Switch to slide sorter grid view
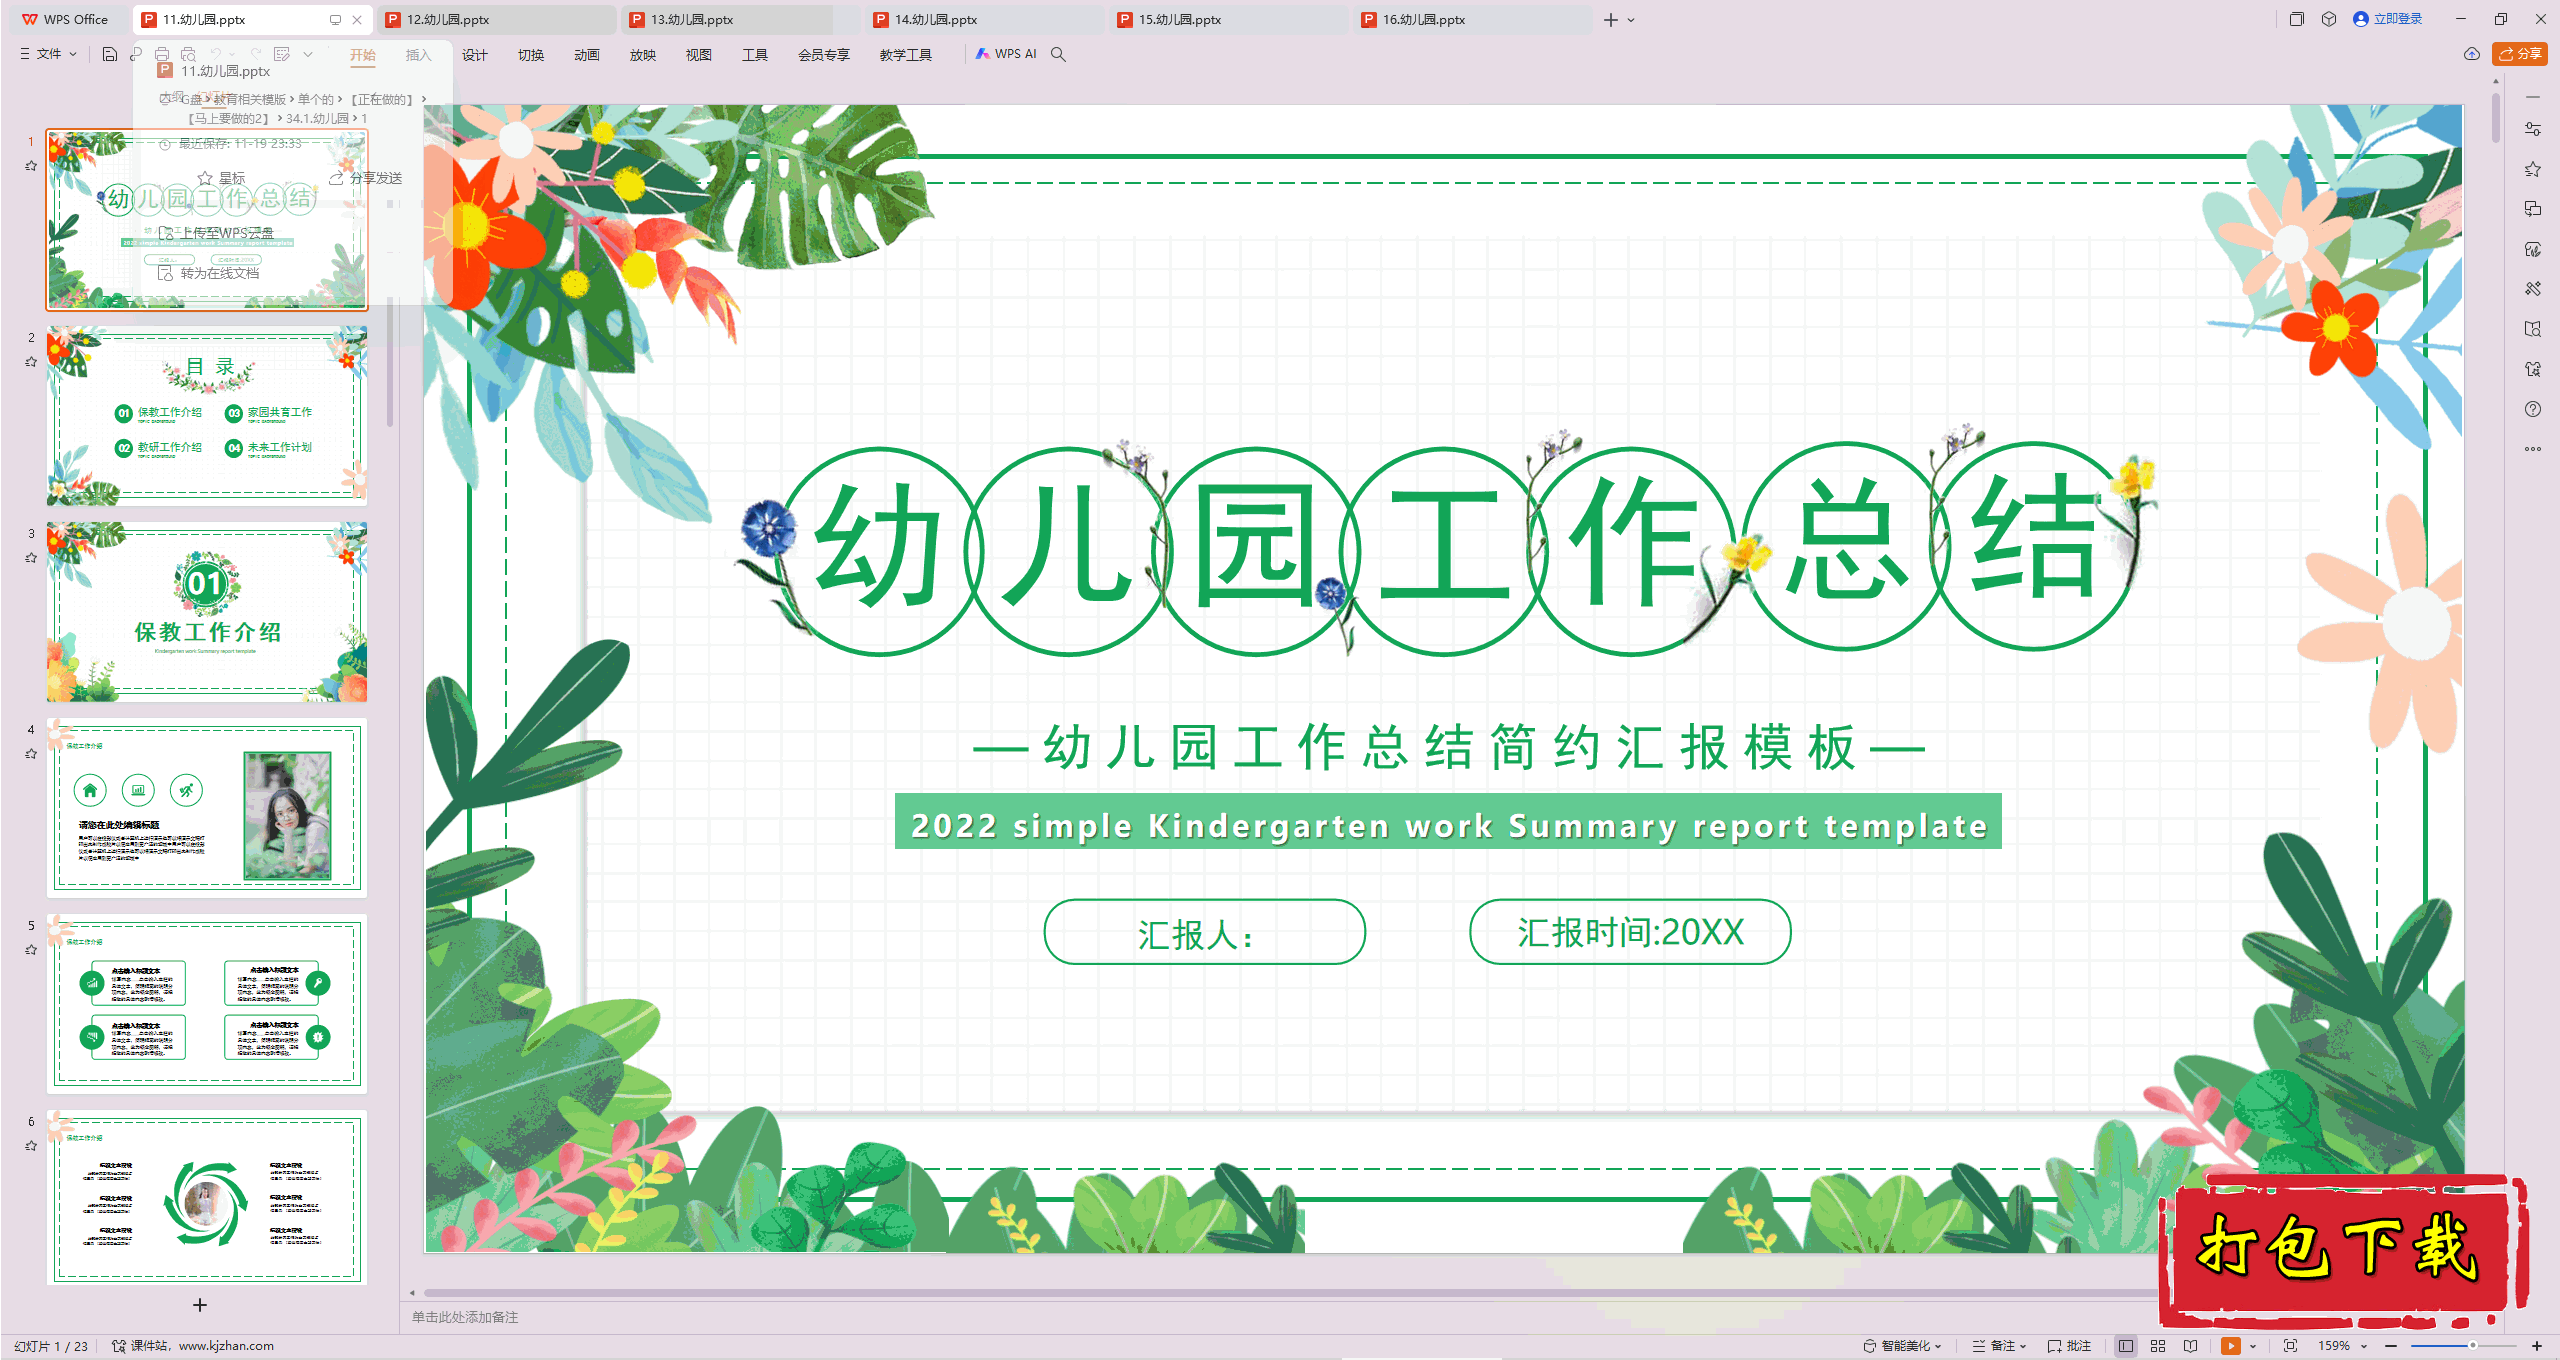Viewport: 2560px width, 1360px height. [x=2158, y=1346]
